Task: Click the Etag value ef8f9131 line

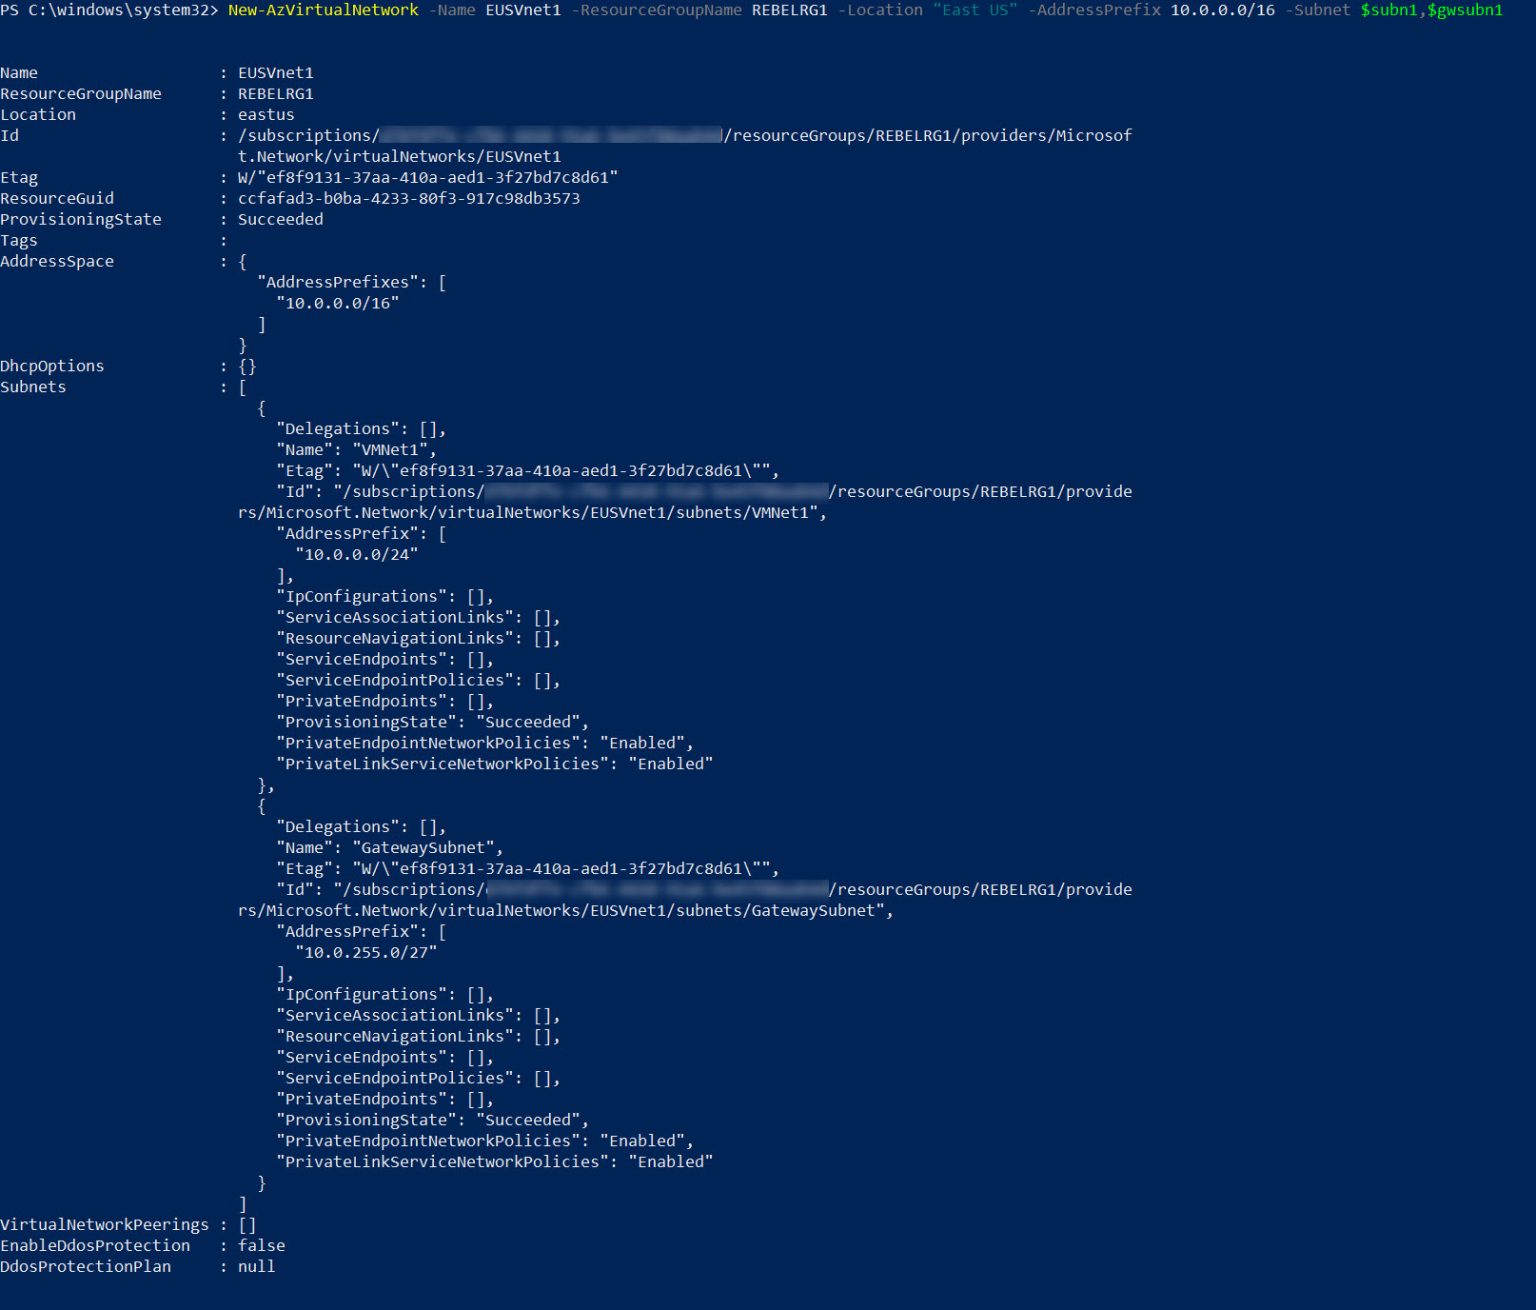Action: pyautogui.click(x=428, y=177)
